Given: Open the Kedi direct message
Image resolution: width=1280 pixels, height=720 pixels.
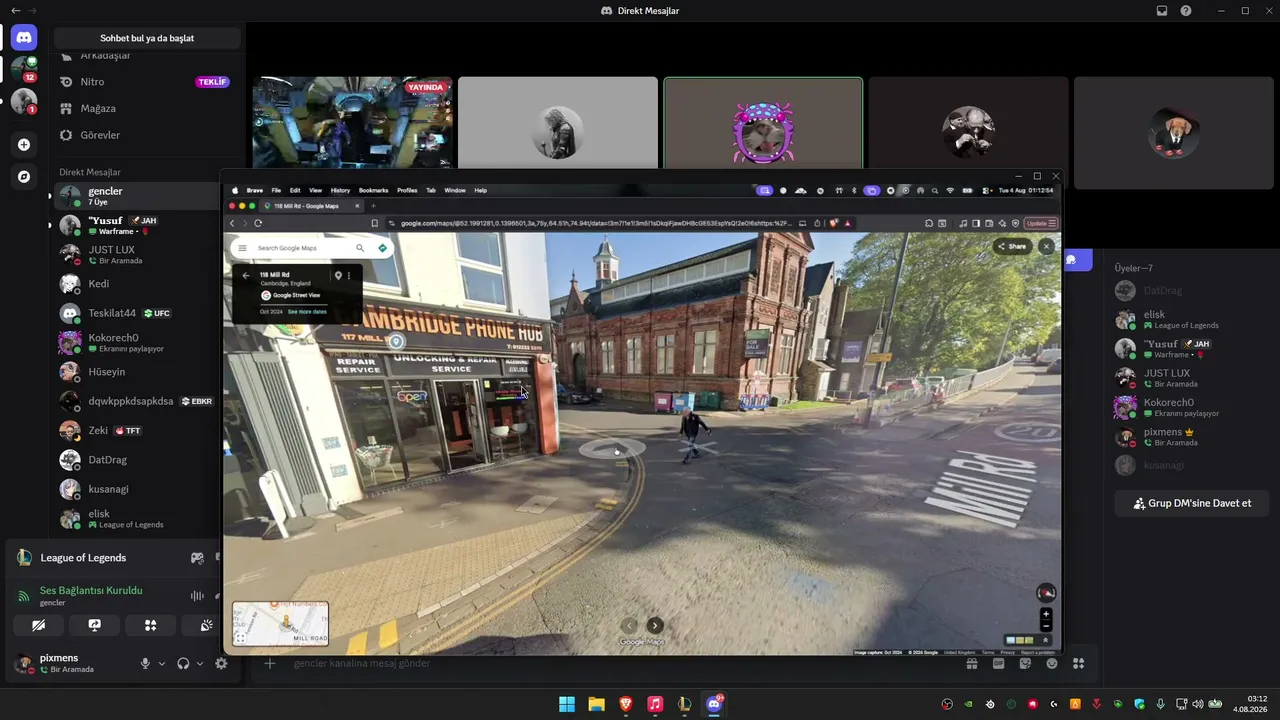Looking at the screenshot, I should point(137,284).
